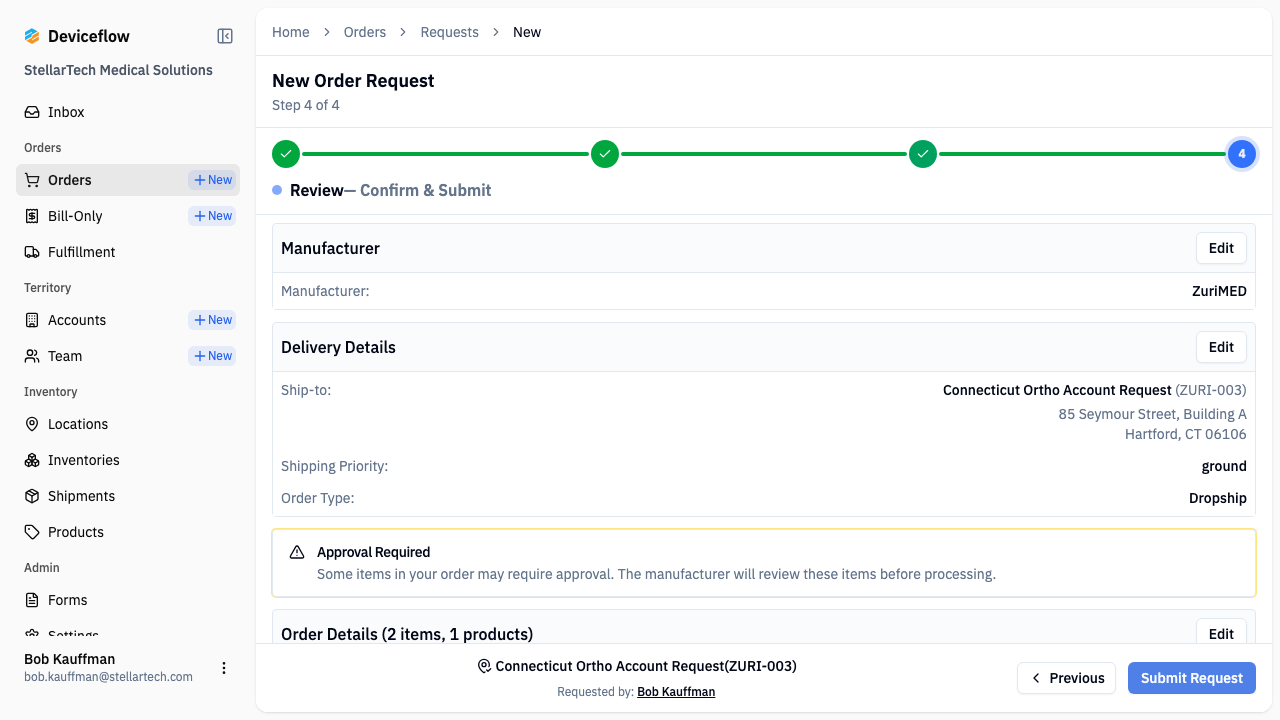Screen dimensions: 1280x720
Task: Click the Inventories boxes icon
Action: (32, 460)
